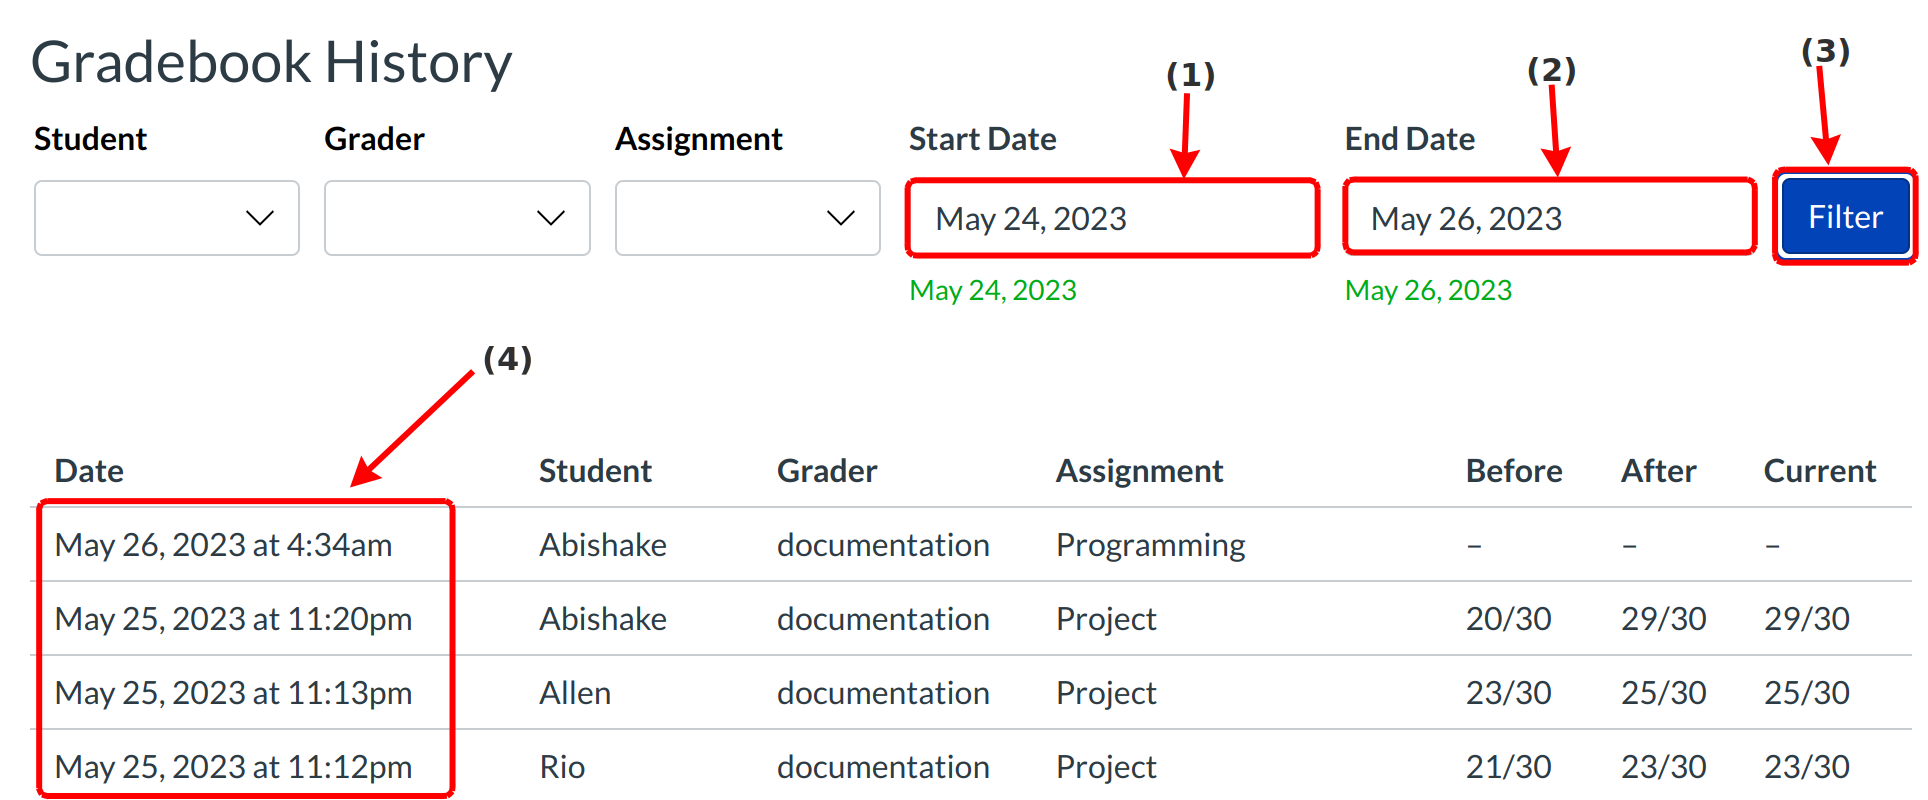Select the May 26, 2023 at 4:34am row

[x=223, y=545]
